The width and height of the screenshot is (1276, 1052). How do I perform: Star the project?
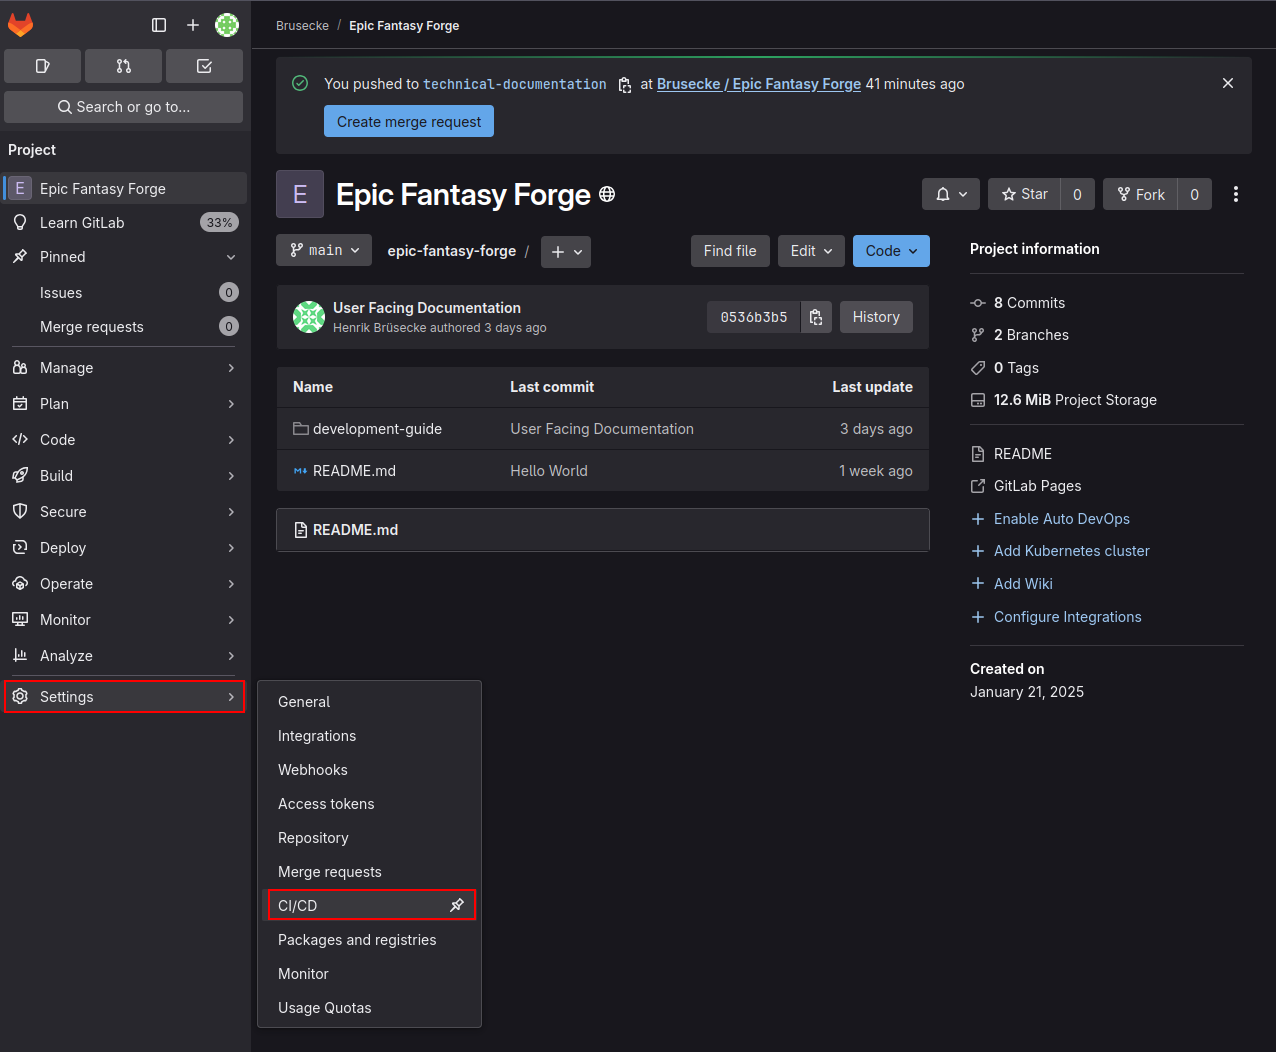1025,194
